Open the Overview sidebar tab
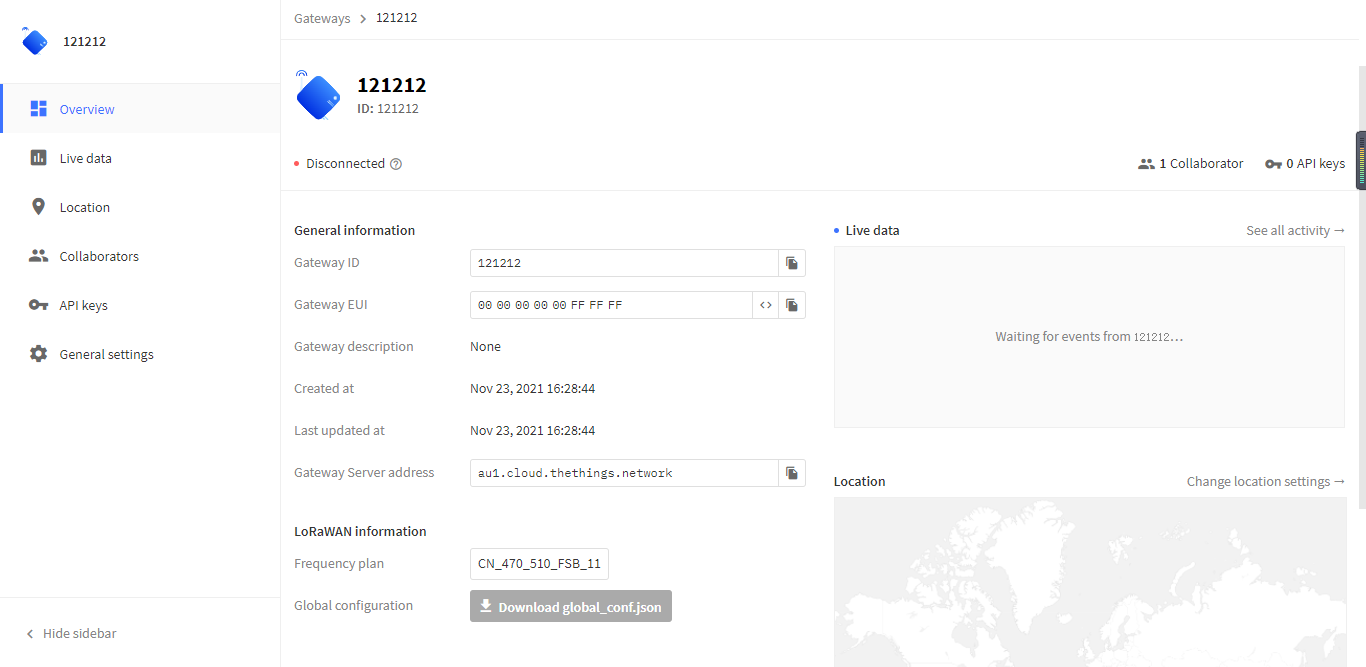This screenshot has width=1366, height=667. [x=87, y=109]
